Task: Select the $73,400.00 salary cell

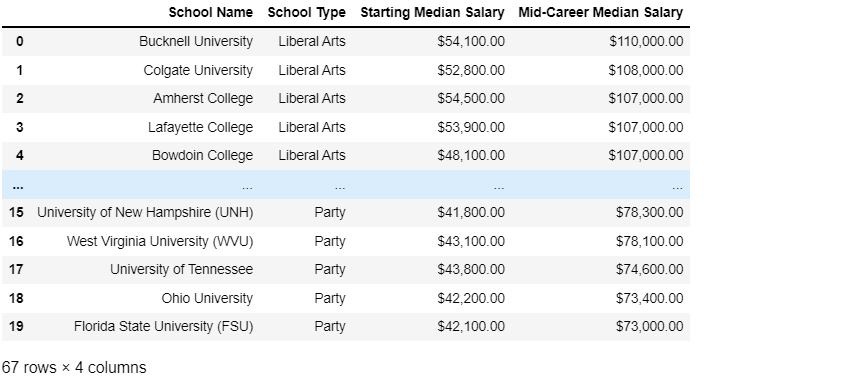Action: [650, 298]
